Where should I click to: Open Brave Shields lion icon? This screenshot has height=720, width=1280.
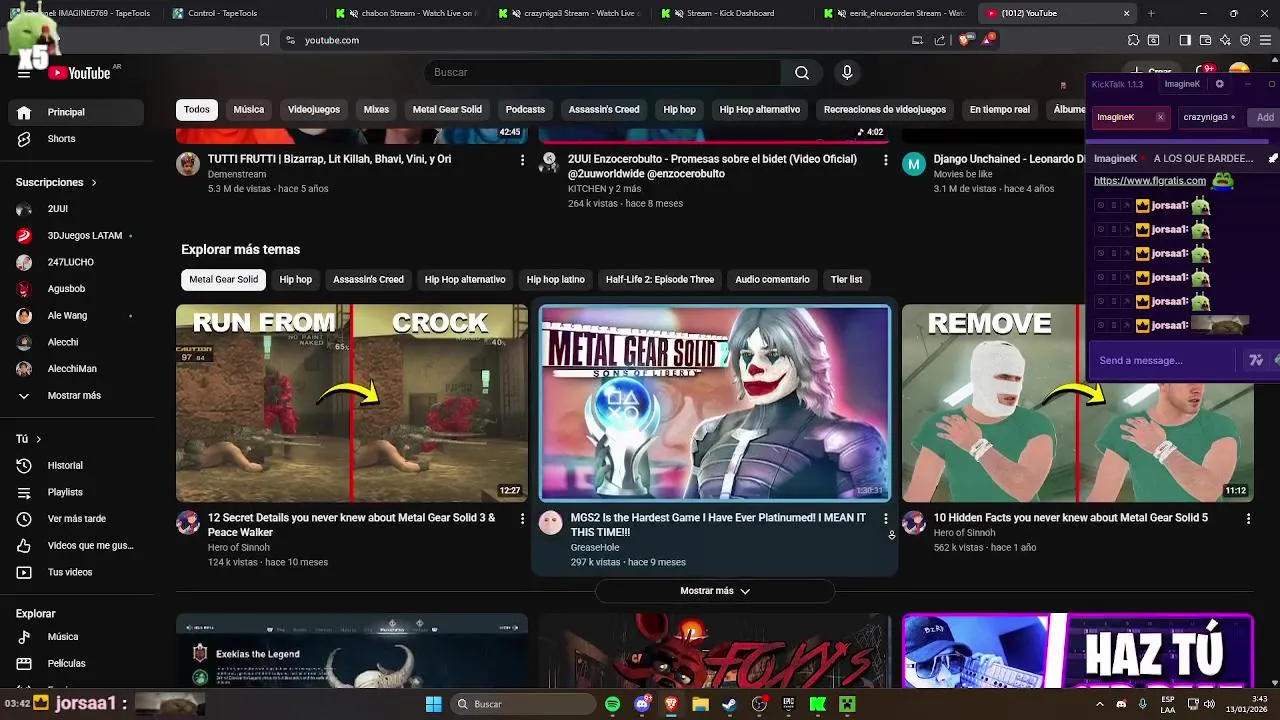(964, 40)
